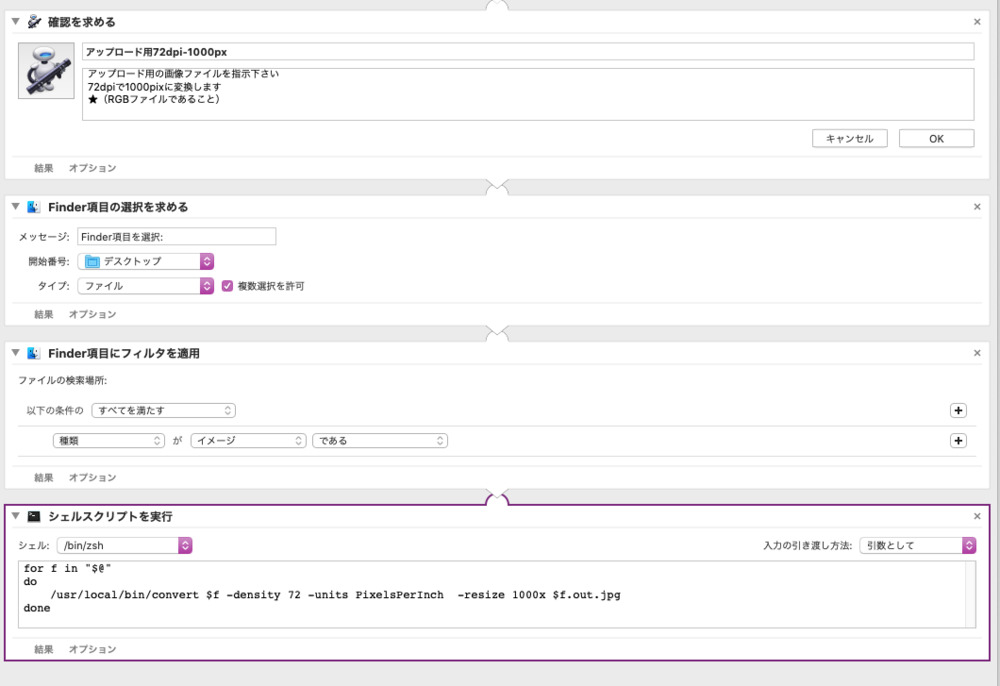
Task: Remove the 確認を求める action with its X
Action: coord(977,21)
